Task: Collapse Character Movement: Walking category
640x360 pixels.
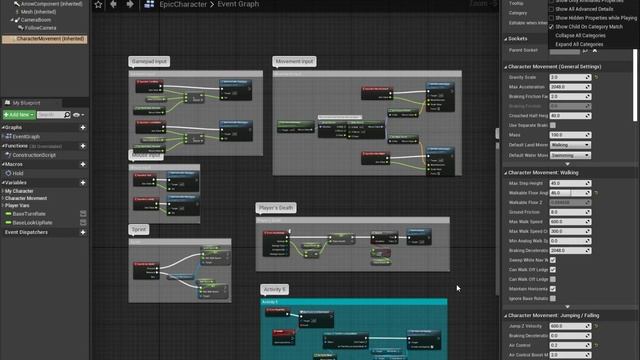Action: click(506, 173)
